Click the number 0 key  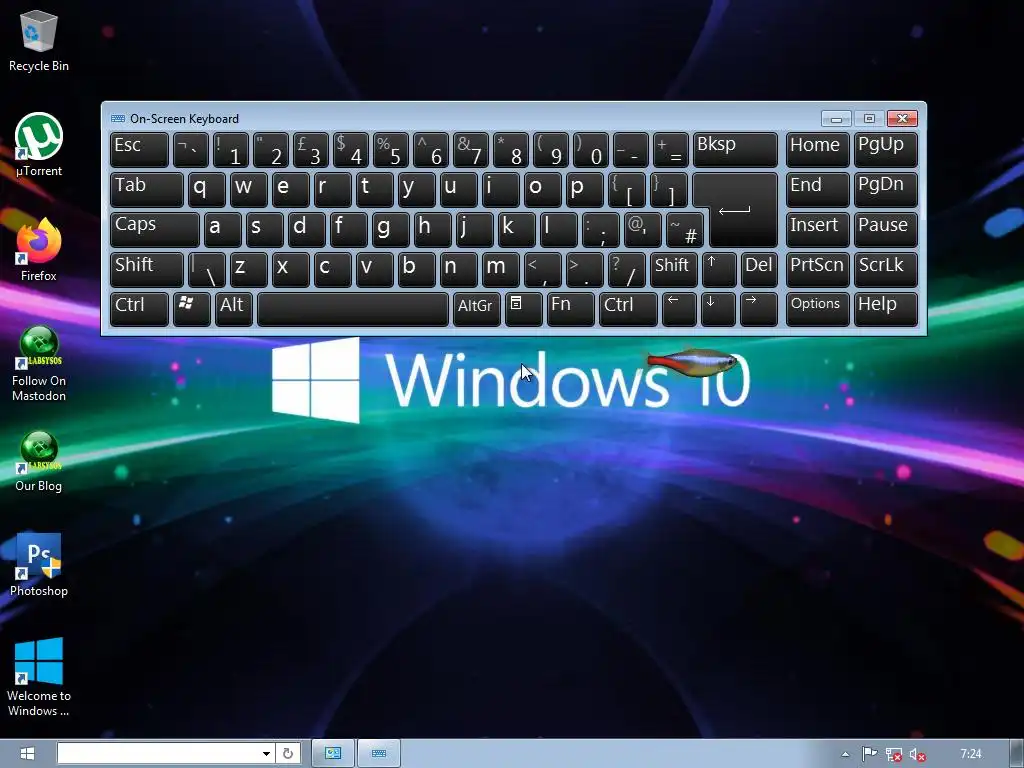591,150
